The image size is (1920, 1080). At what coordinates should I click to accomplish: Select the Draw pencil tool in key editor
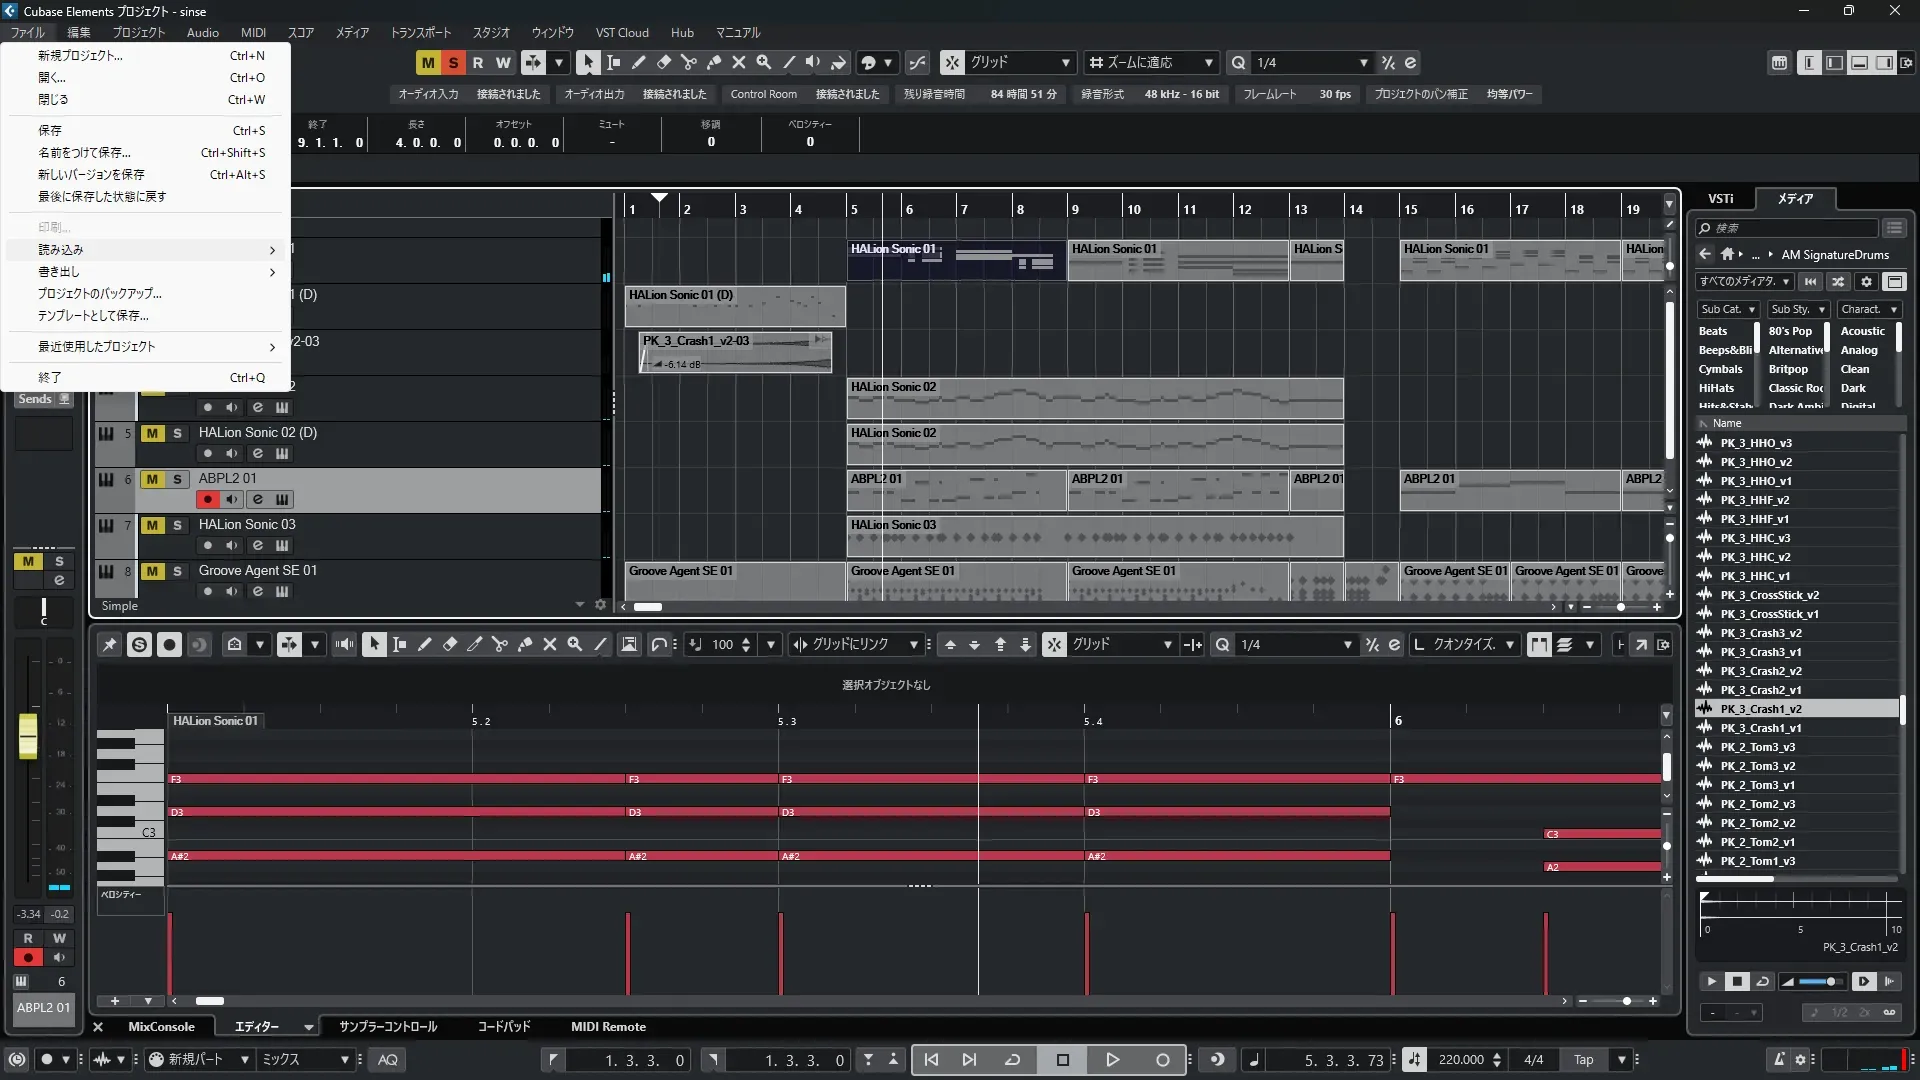pyautogui.click(x=424, y=645)
